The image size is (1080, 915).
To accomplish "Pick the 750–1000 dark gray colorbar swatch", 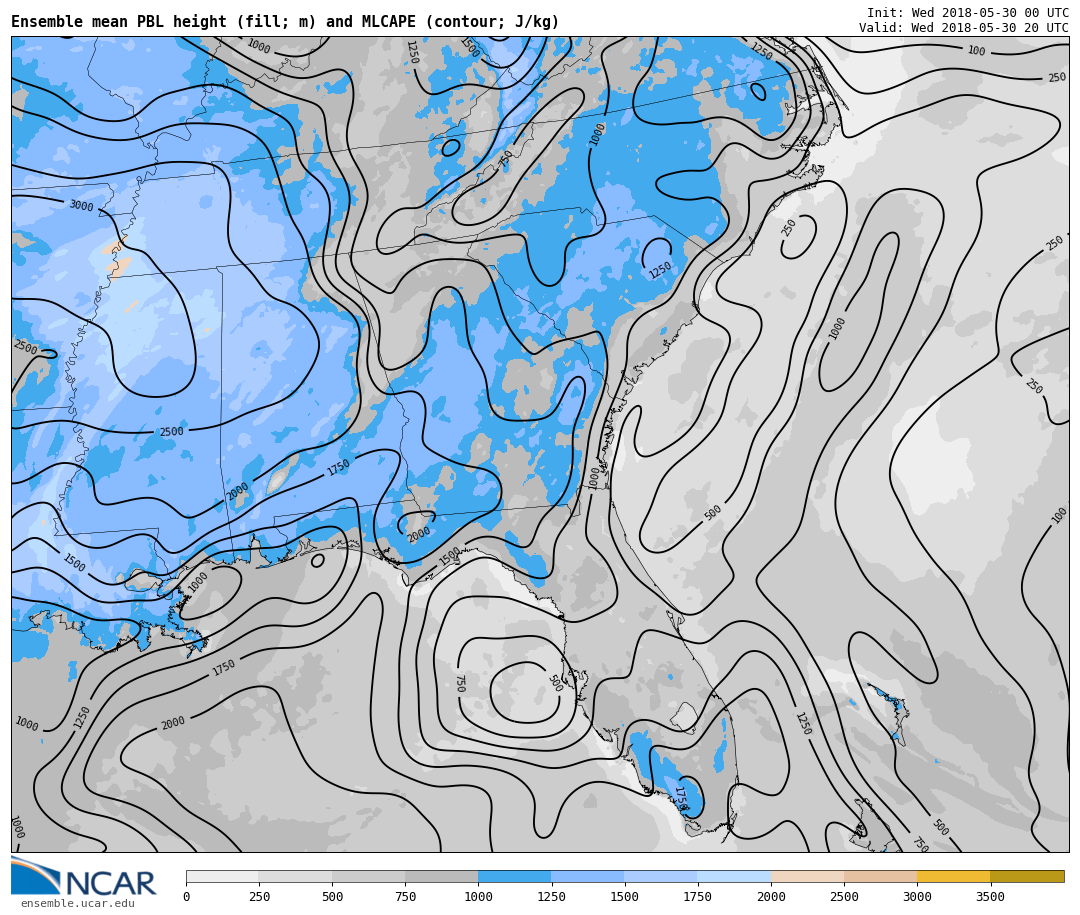I will pos(442,876).
